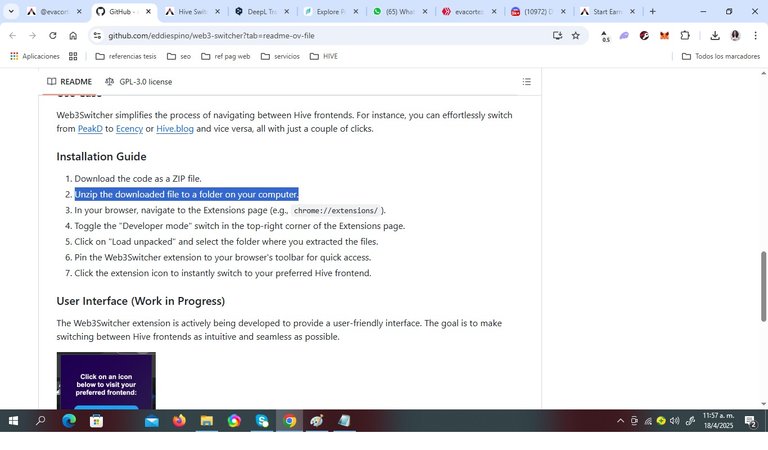The image size is (768, 450).
Task: Open the Chrome three-dot menu
Action: pyautogui.click(x=755, y=35)
